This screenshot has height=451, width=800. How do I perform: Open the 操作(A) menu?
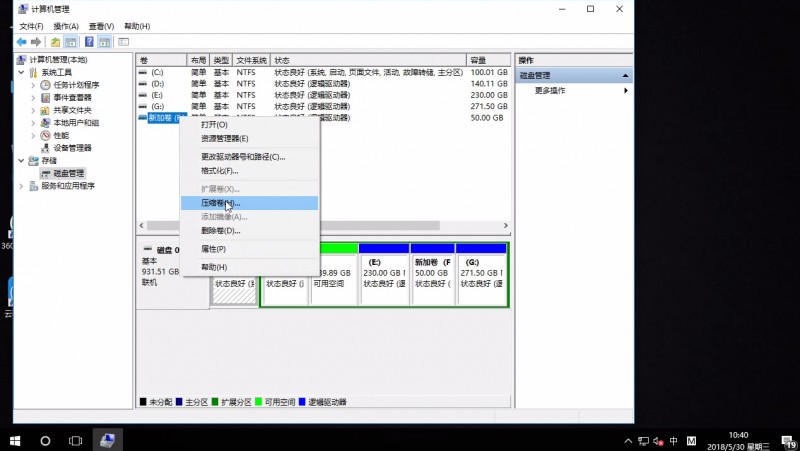[66, 26]
